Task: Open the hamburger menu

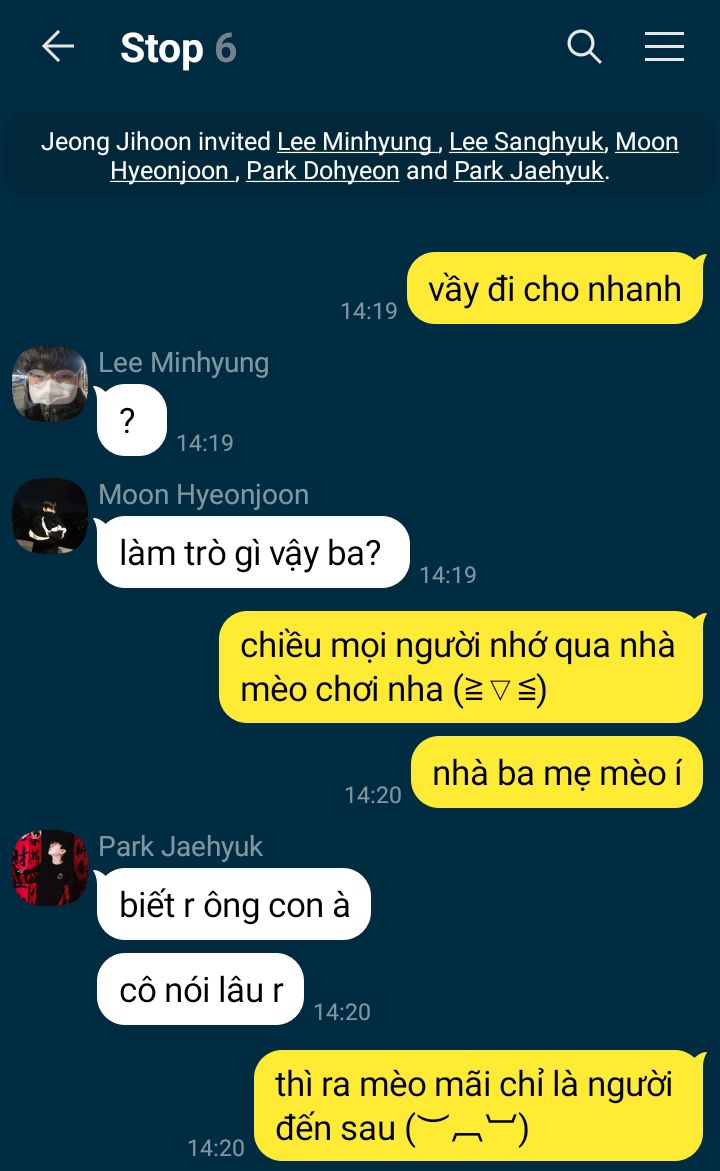Action: 664,46
